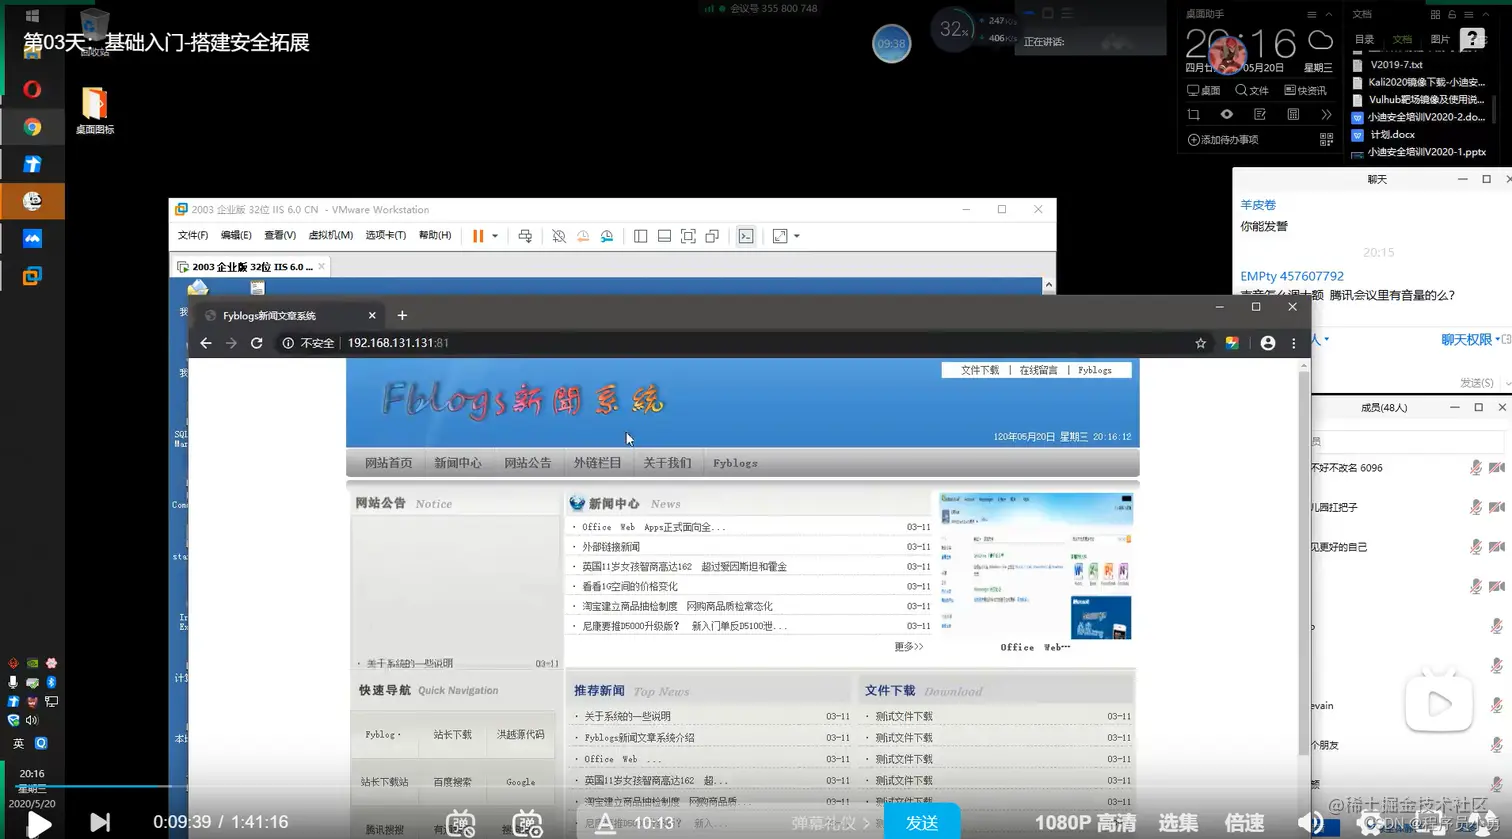Click 桌面 shortcut in 桌面助手 widget
This screenshot has height=839, width=1512.
1203,90
